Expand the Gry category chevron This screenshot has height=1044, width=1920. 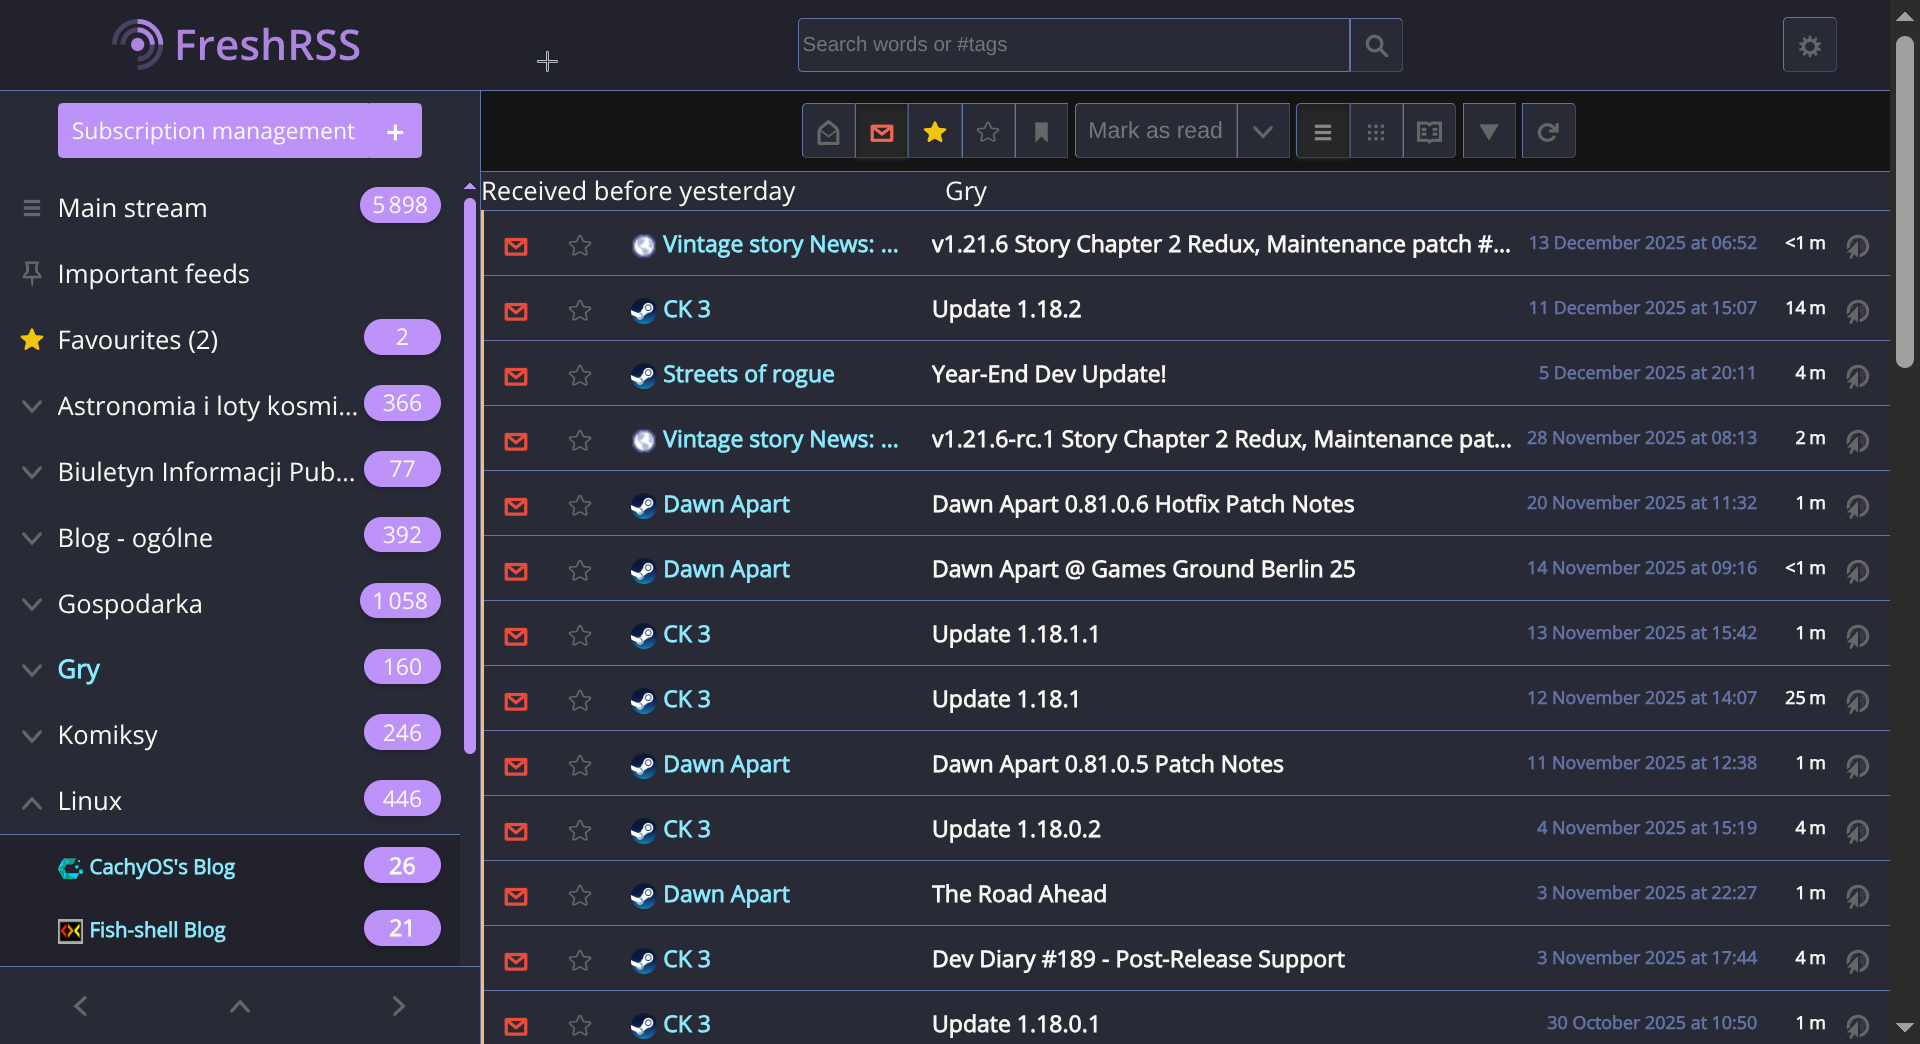point(32,670)
